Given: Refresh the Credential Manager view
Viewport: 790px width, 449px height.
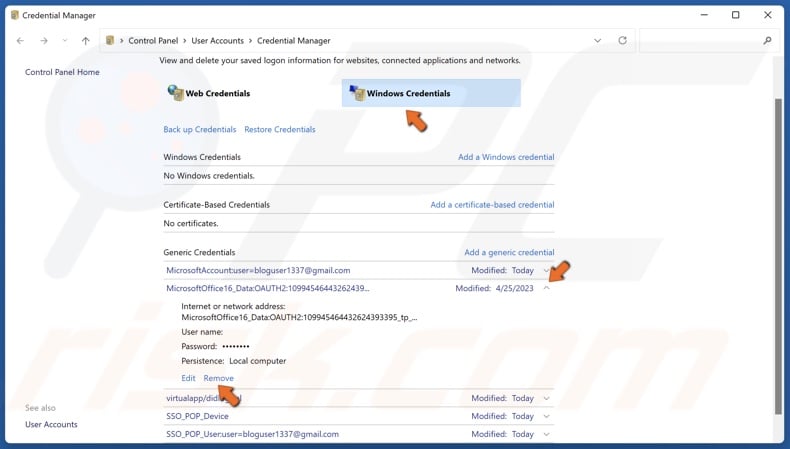Looking at the screenshot, I should 623,40.
